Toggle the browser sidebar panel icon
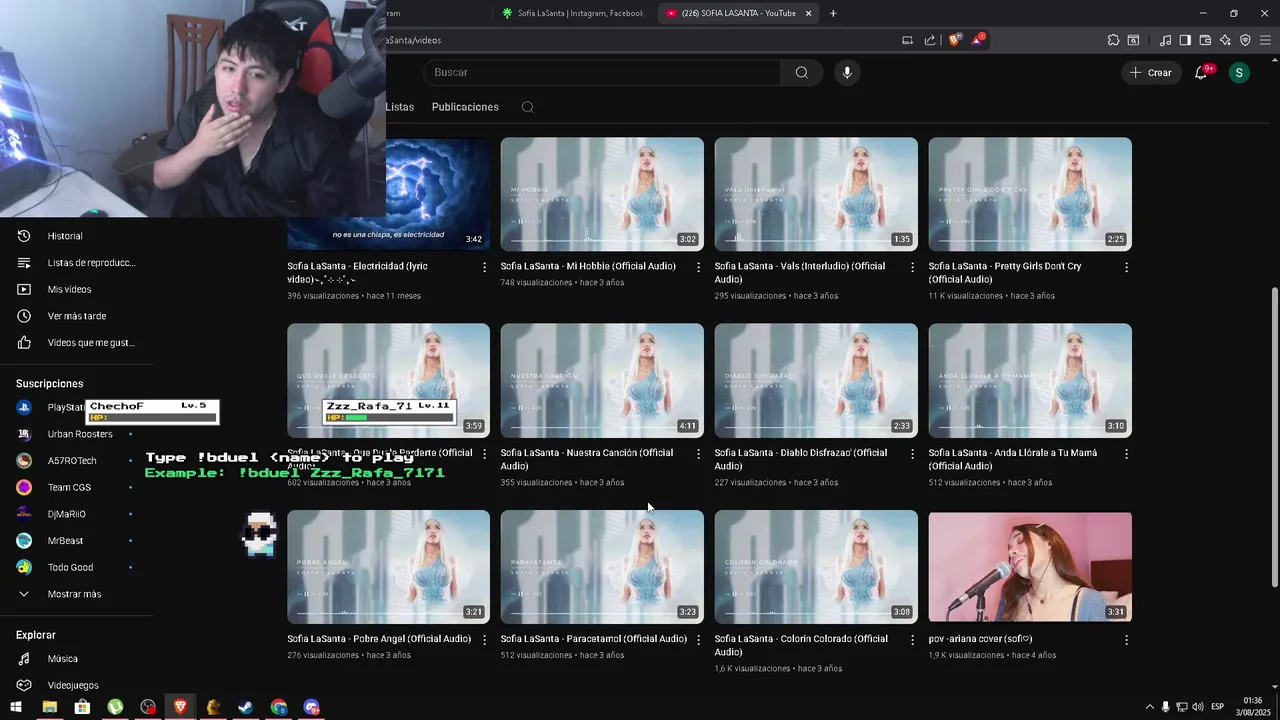 pyautogui.click(x=1185, y=40)
